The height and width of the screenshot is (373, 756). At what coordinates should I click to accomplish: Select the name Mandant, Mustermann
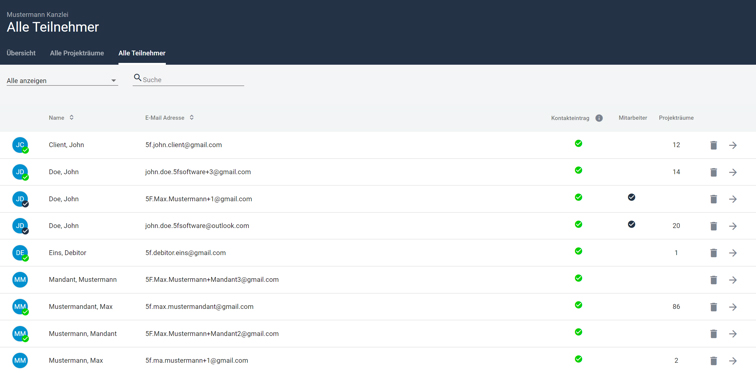tap(83, 280)
